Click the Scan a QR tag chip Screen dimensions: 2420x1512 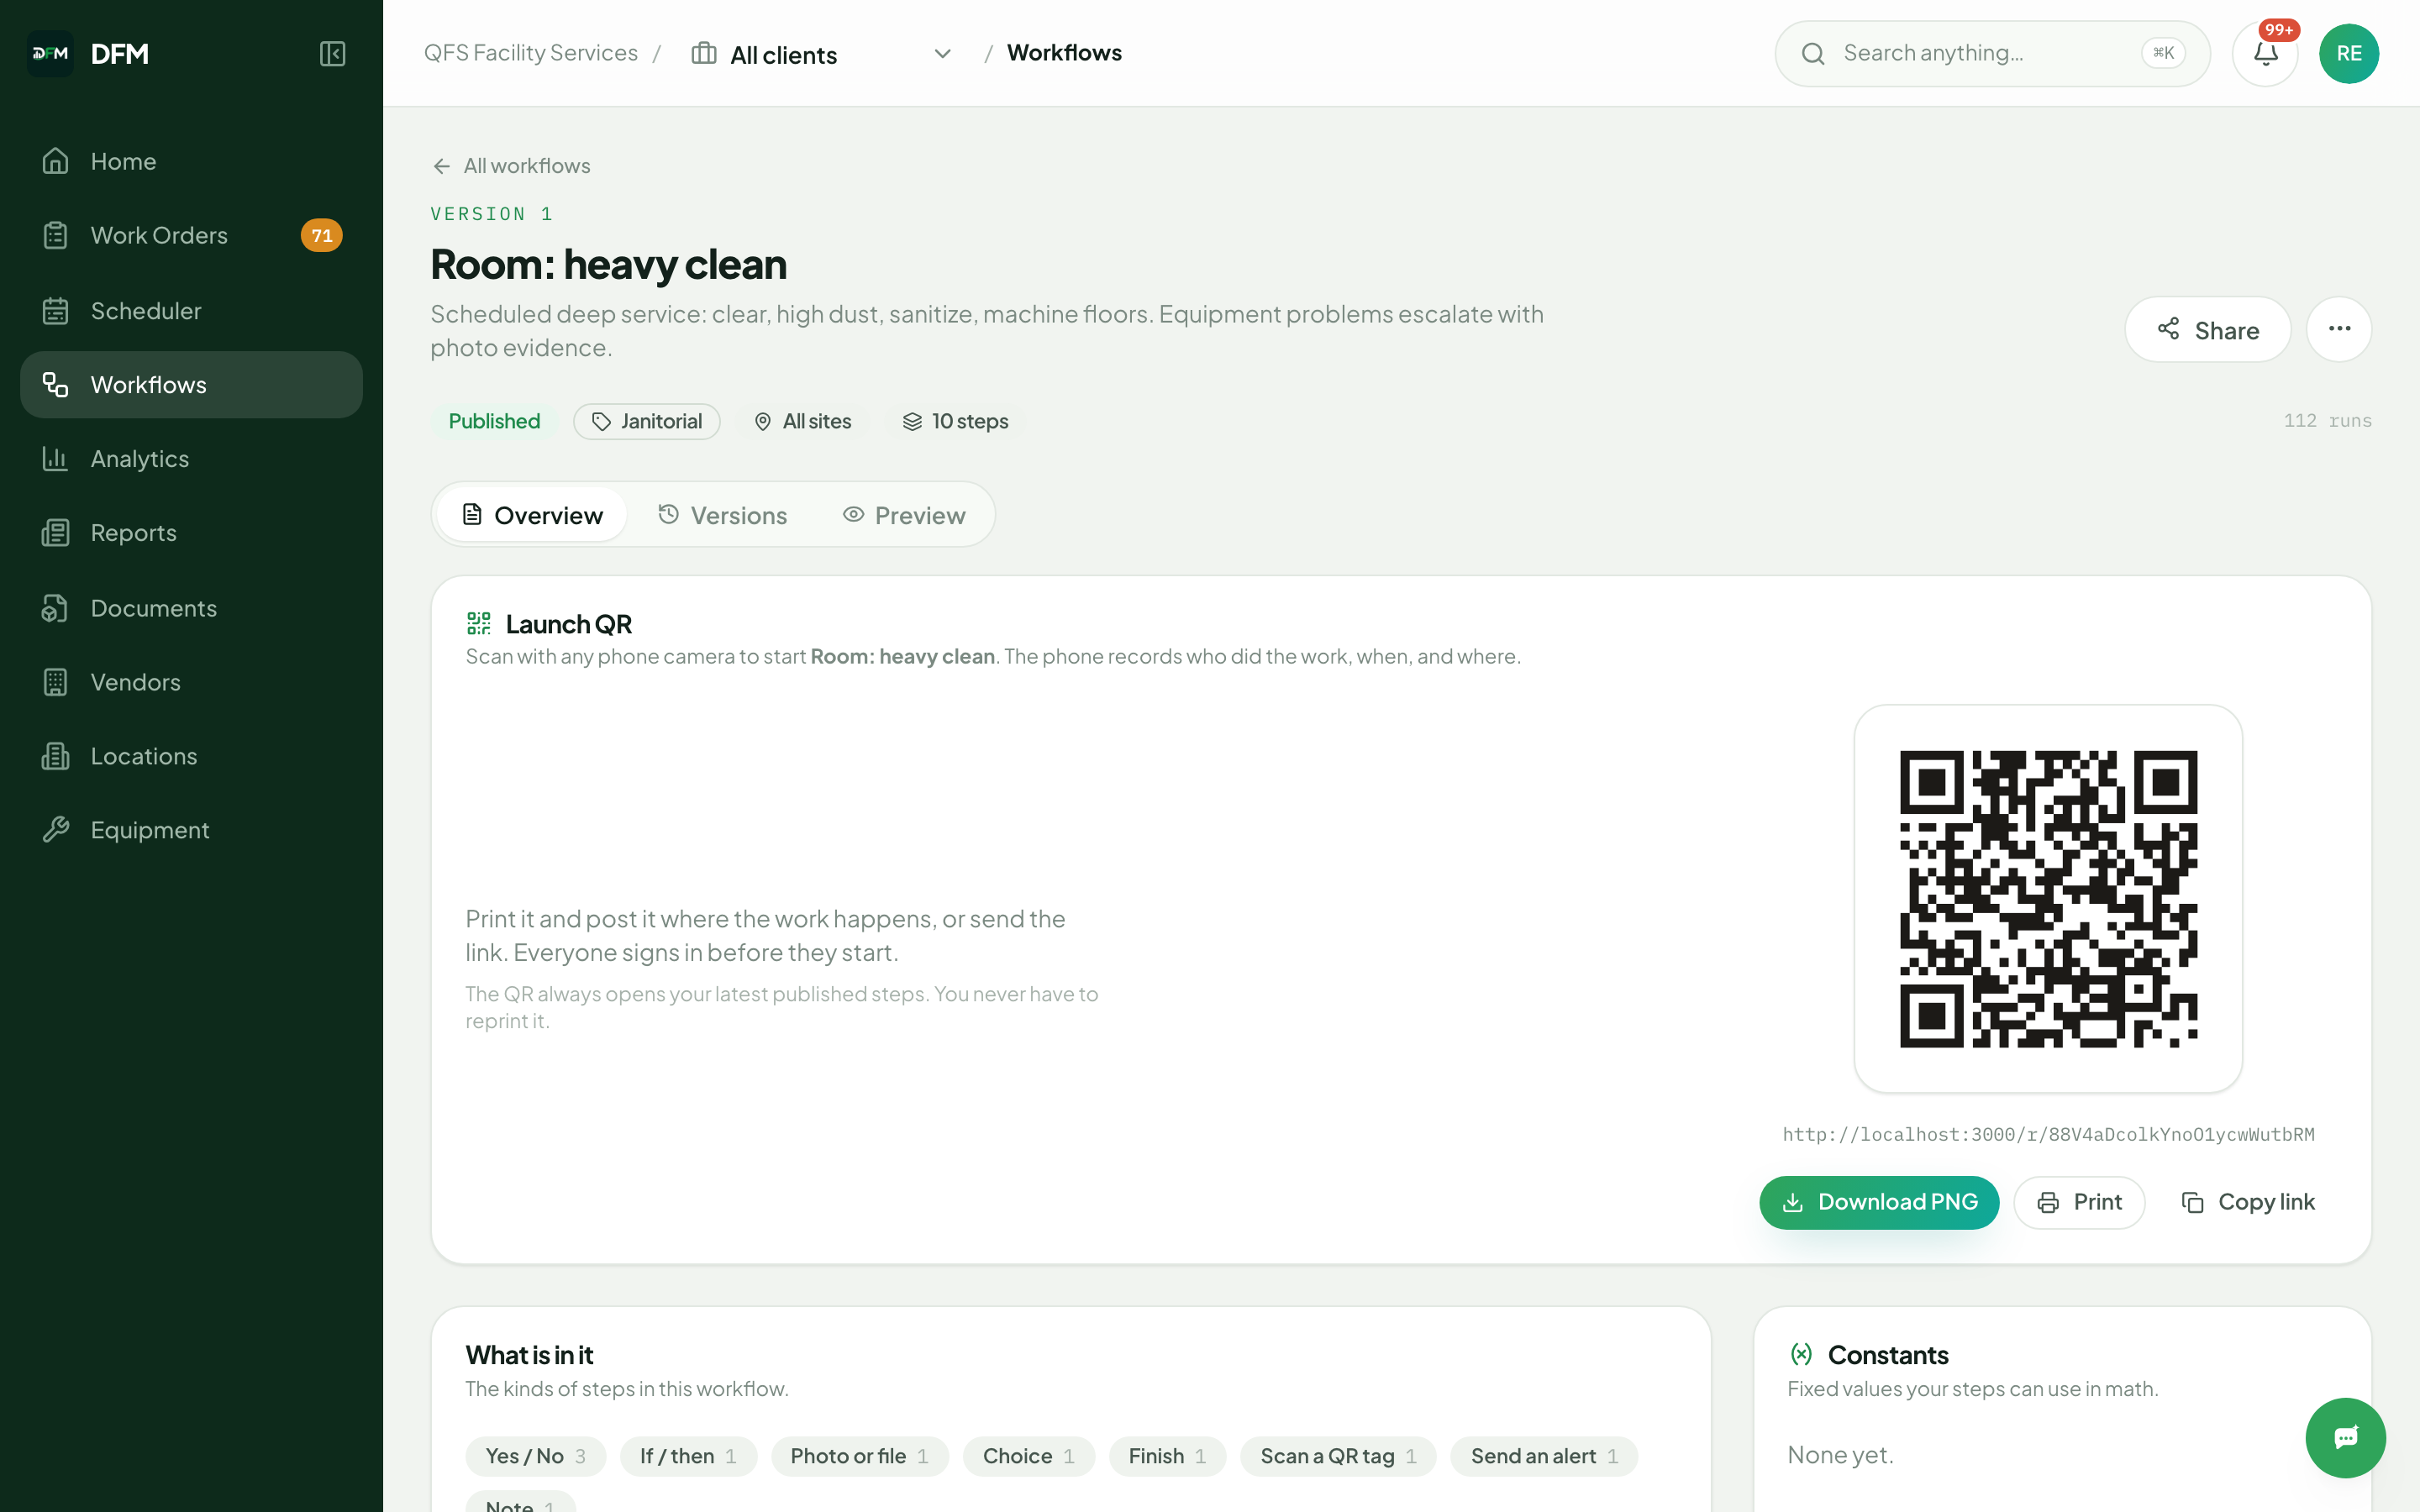point(1338,1456)
